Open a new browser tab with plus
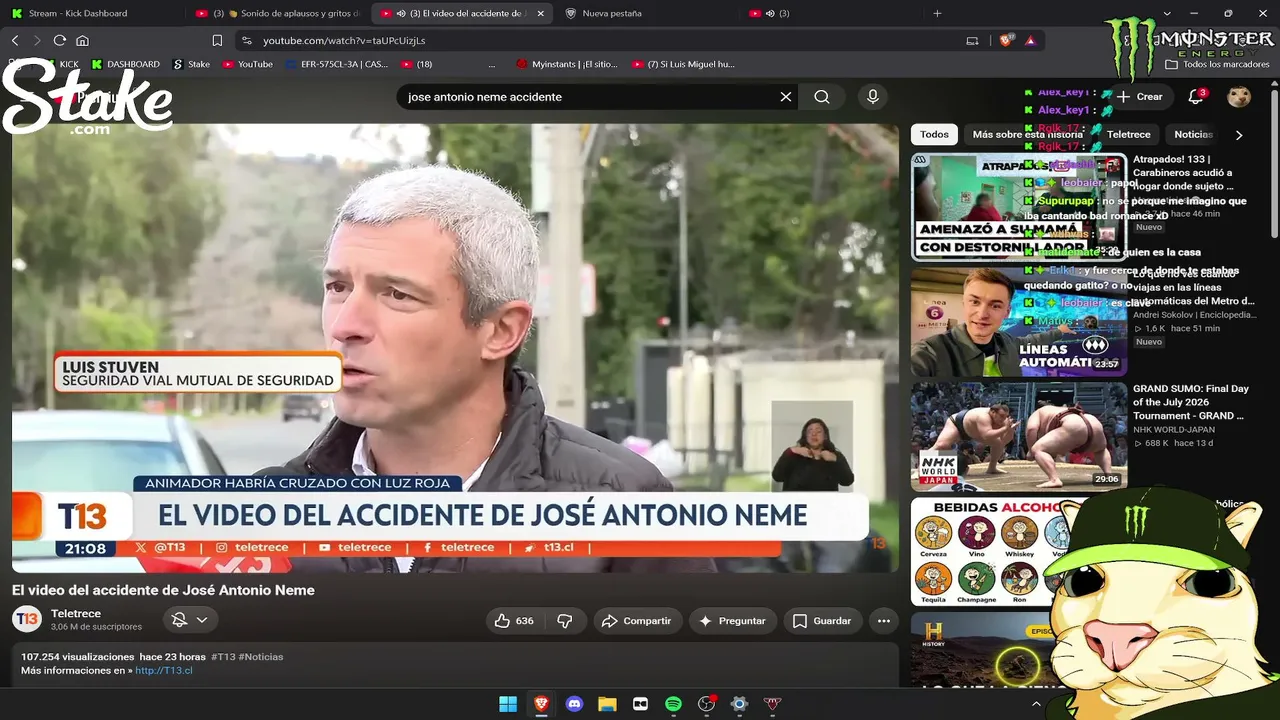1280x720 pixels. 937,13
